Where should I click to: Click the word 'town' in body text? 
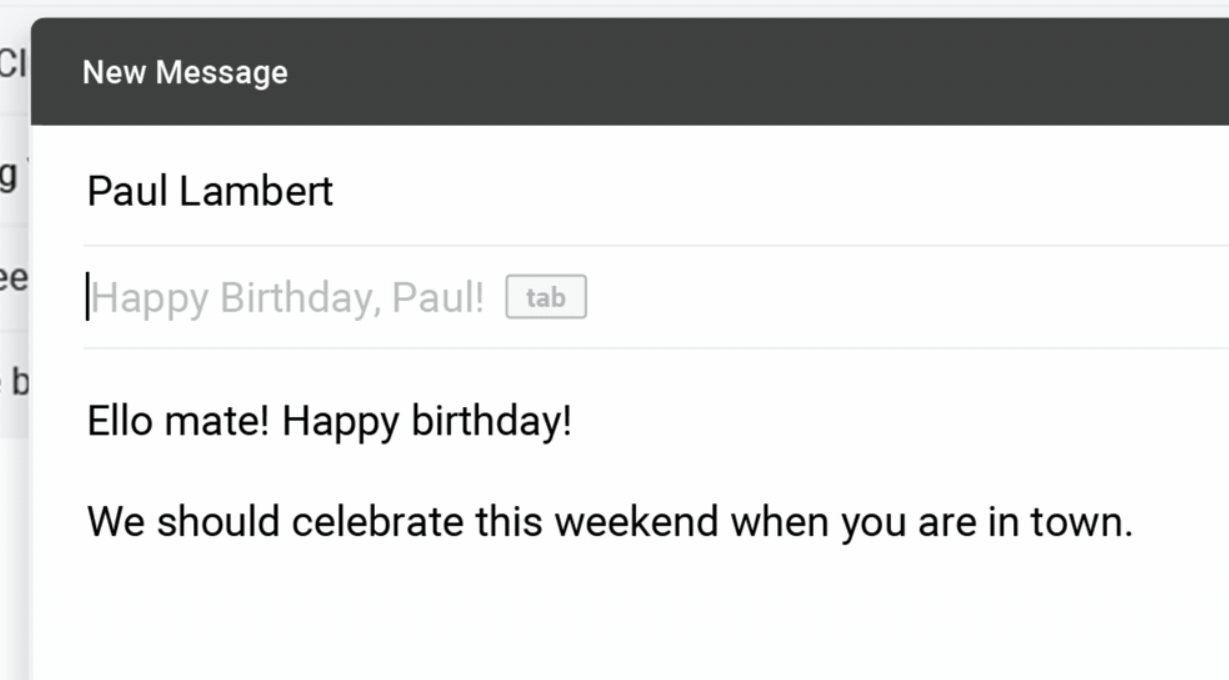[1083, 521]
